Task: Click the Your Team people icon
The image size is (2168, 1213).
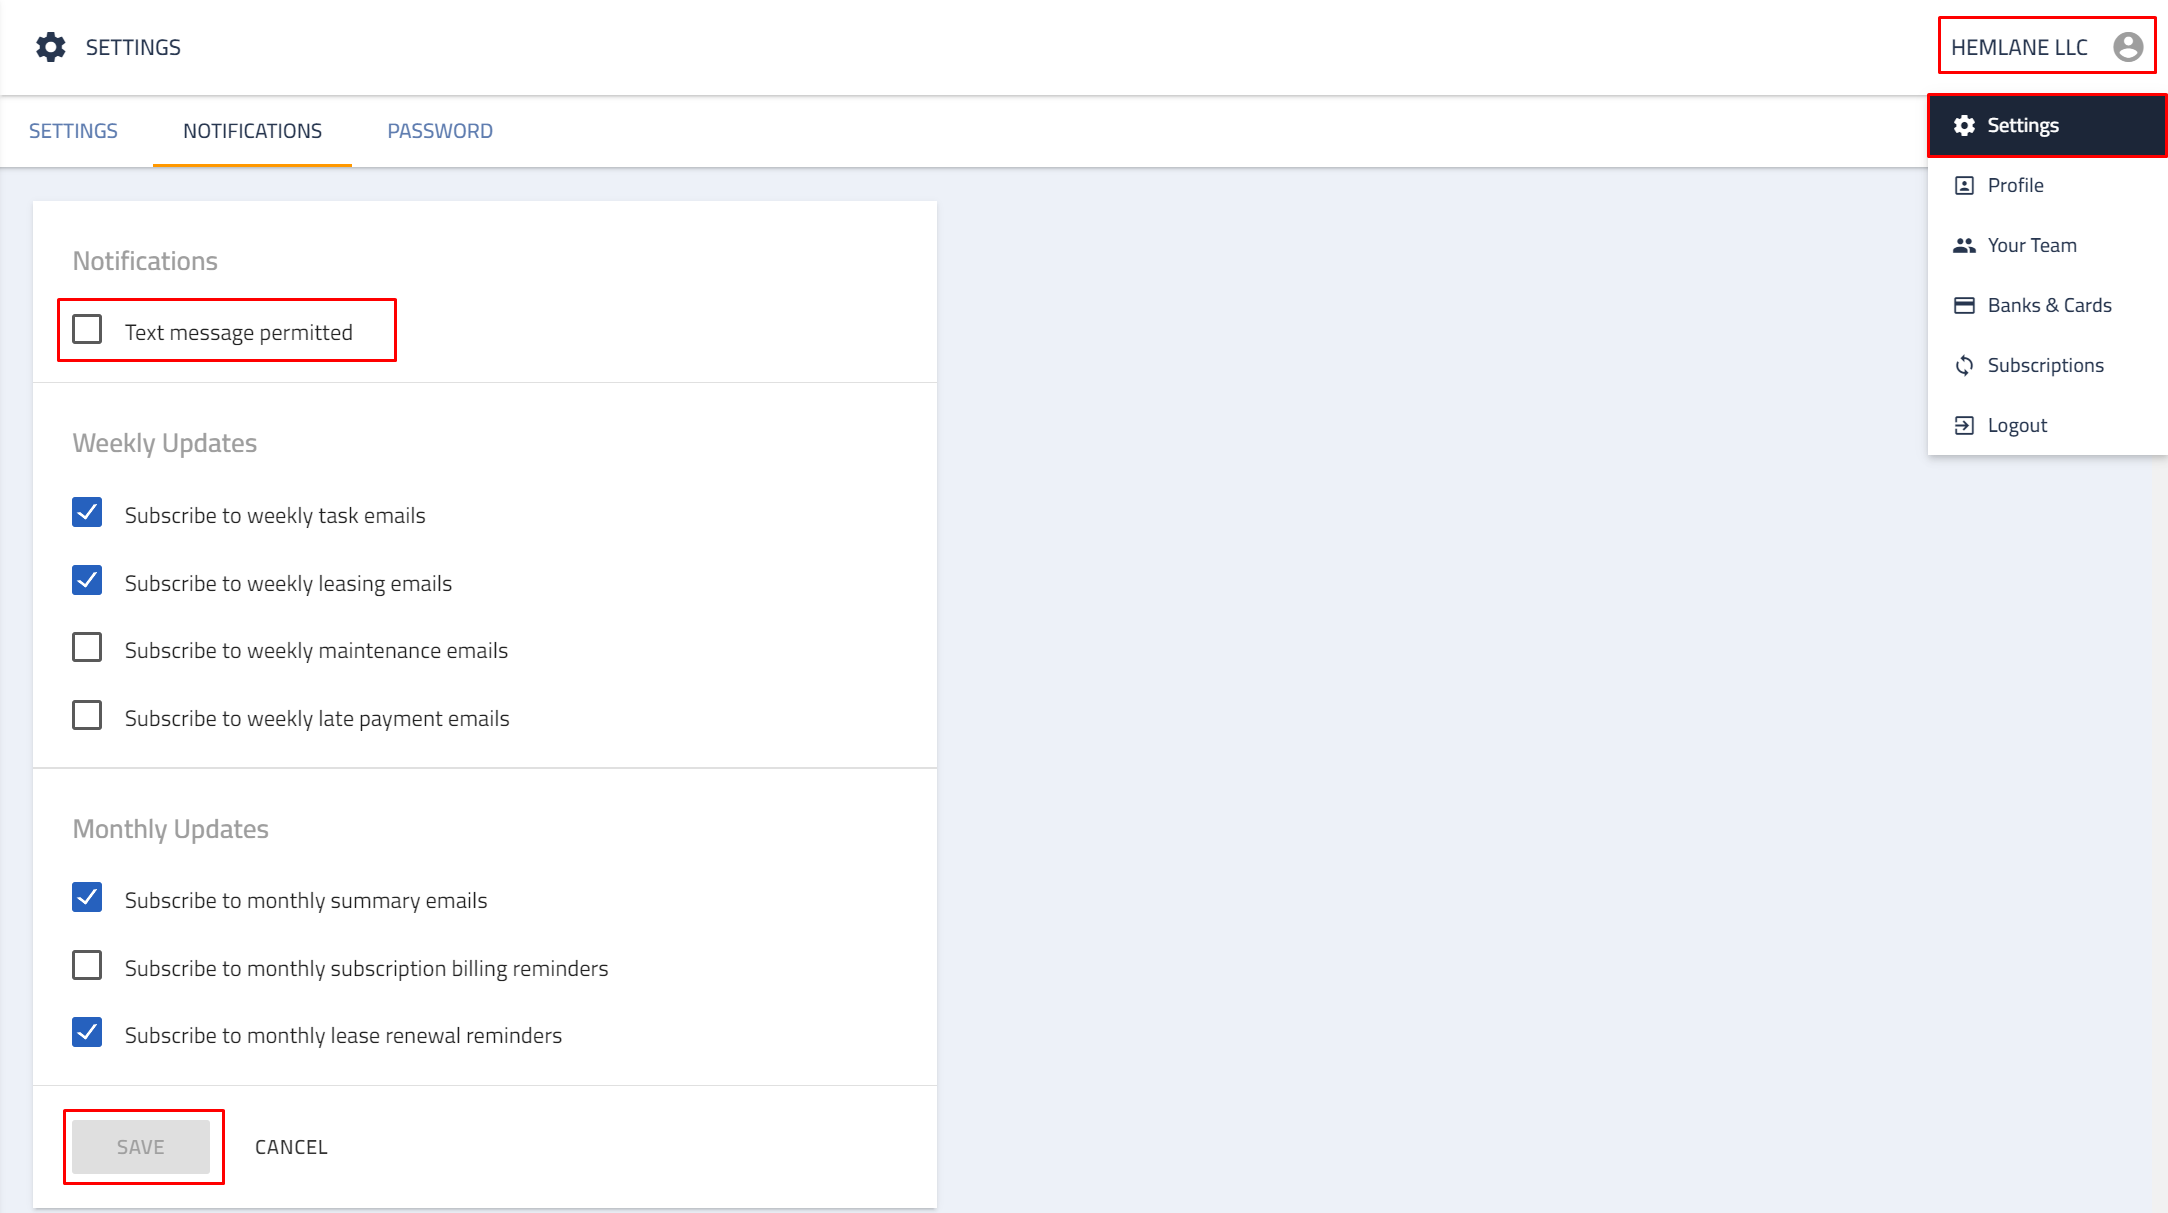Action: (1964, 245)
